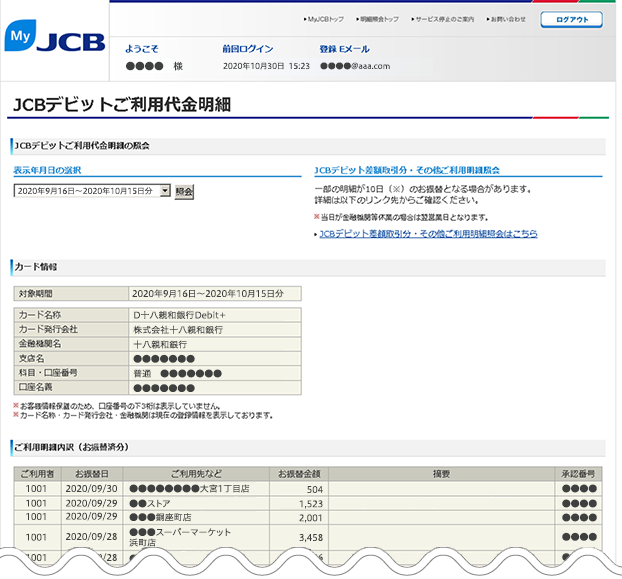The image size is (622, 579).
Task: Click the ご利用先など column header
Action: pyautogui.click(x=196, y=474)
